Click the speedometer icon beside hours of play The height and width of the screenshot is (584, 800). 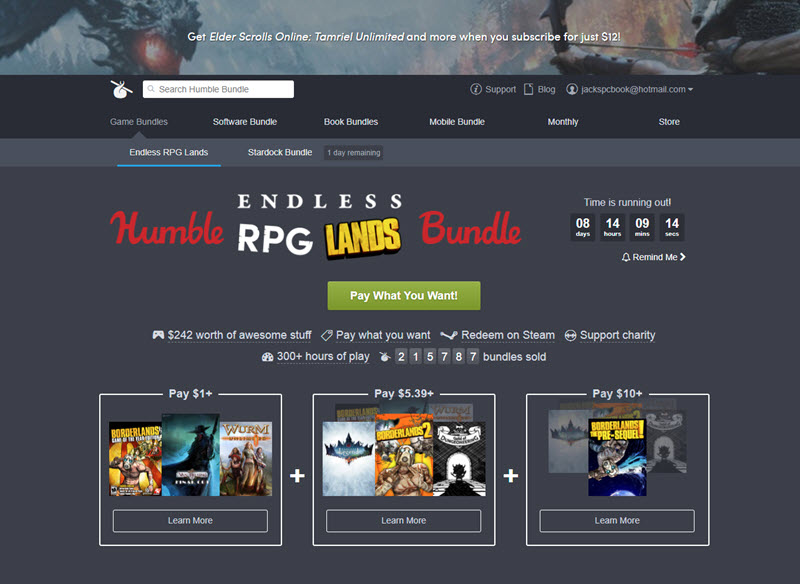tap(267, 357)
